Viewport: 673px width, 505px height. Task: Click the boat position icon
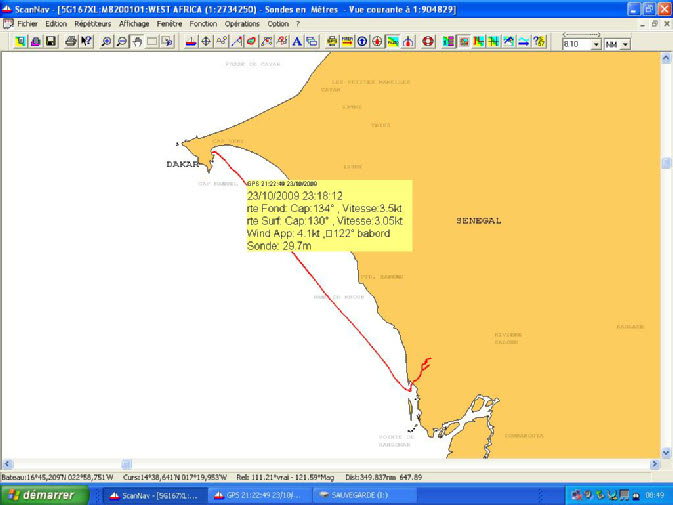(191, 42)
